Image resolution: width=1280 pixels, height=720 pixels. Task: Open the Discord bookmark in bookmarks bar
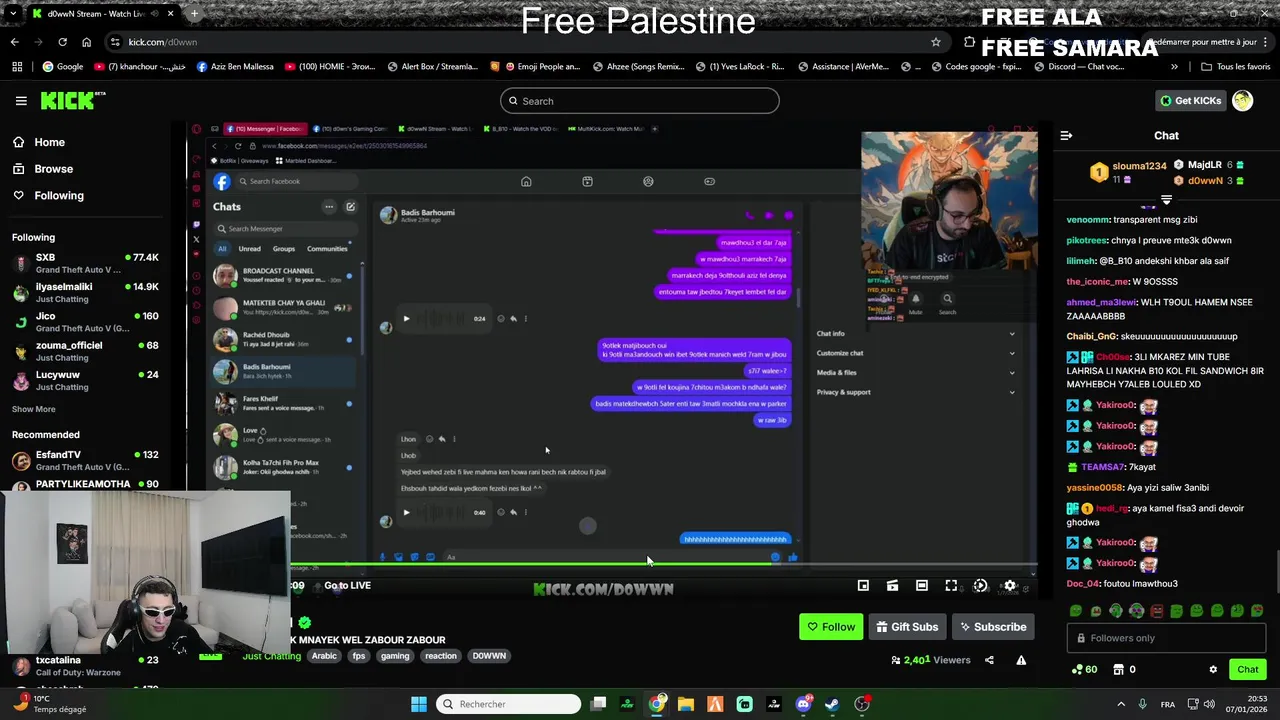[x=1079, y=67]
